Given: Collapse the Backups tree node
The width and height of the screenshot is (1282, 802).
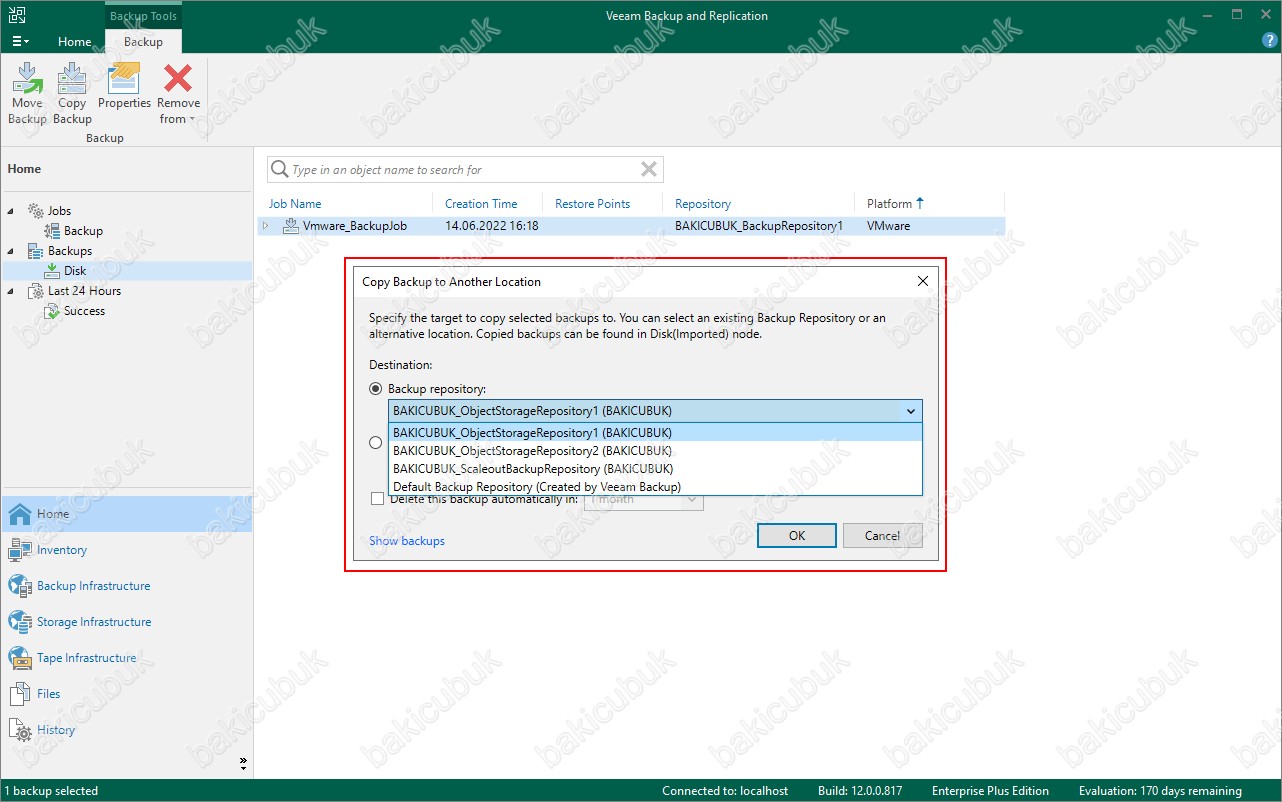Looking at the screenshot, I should coord(11,251).
